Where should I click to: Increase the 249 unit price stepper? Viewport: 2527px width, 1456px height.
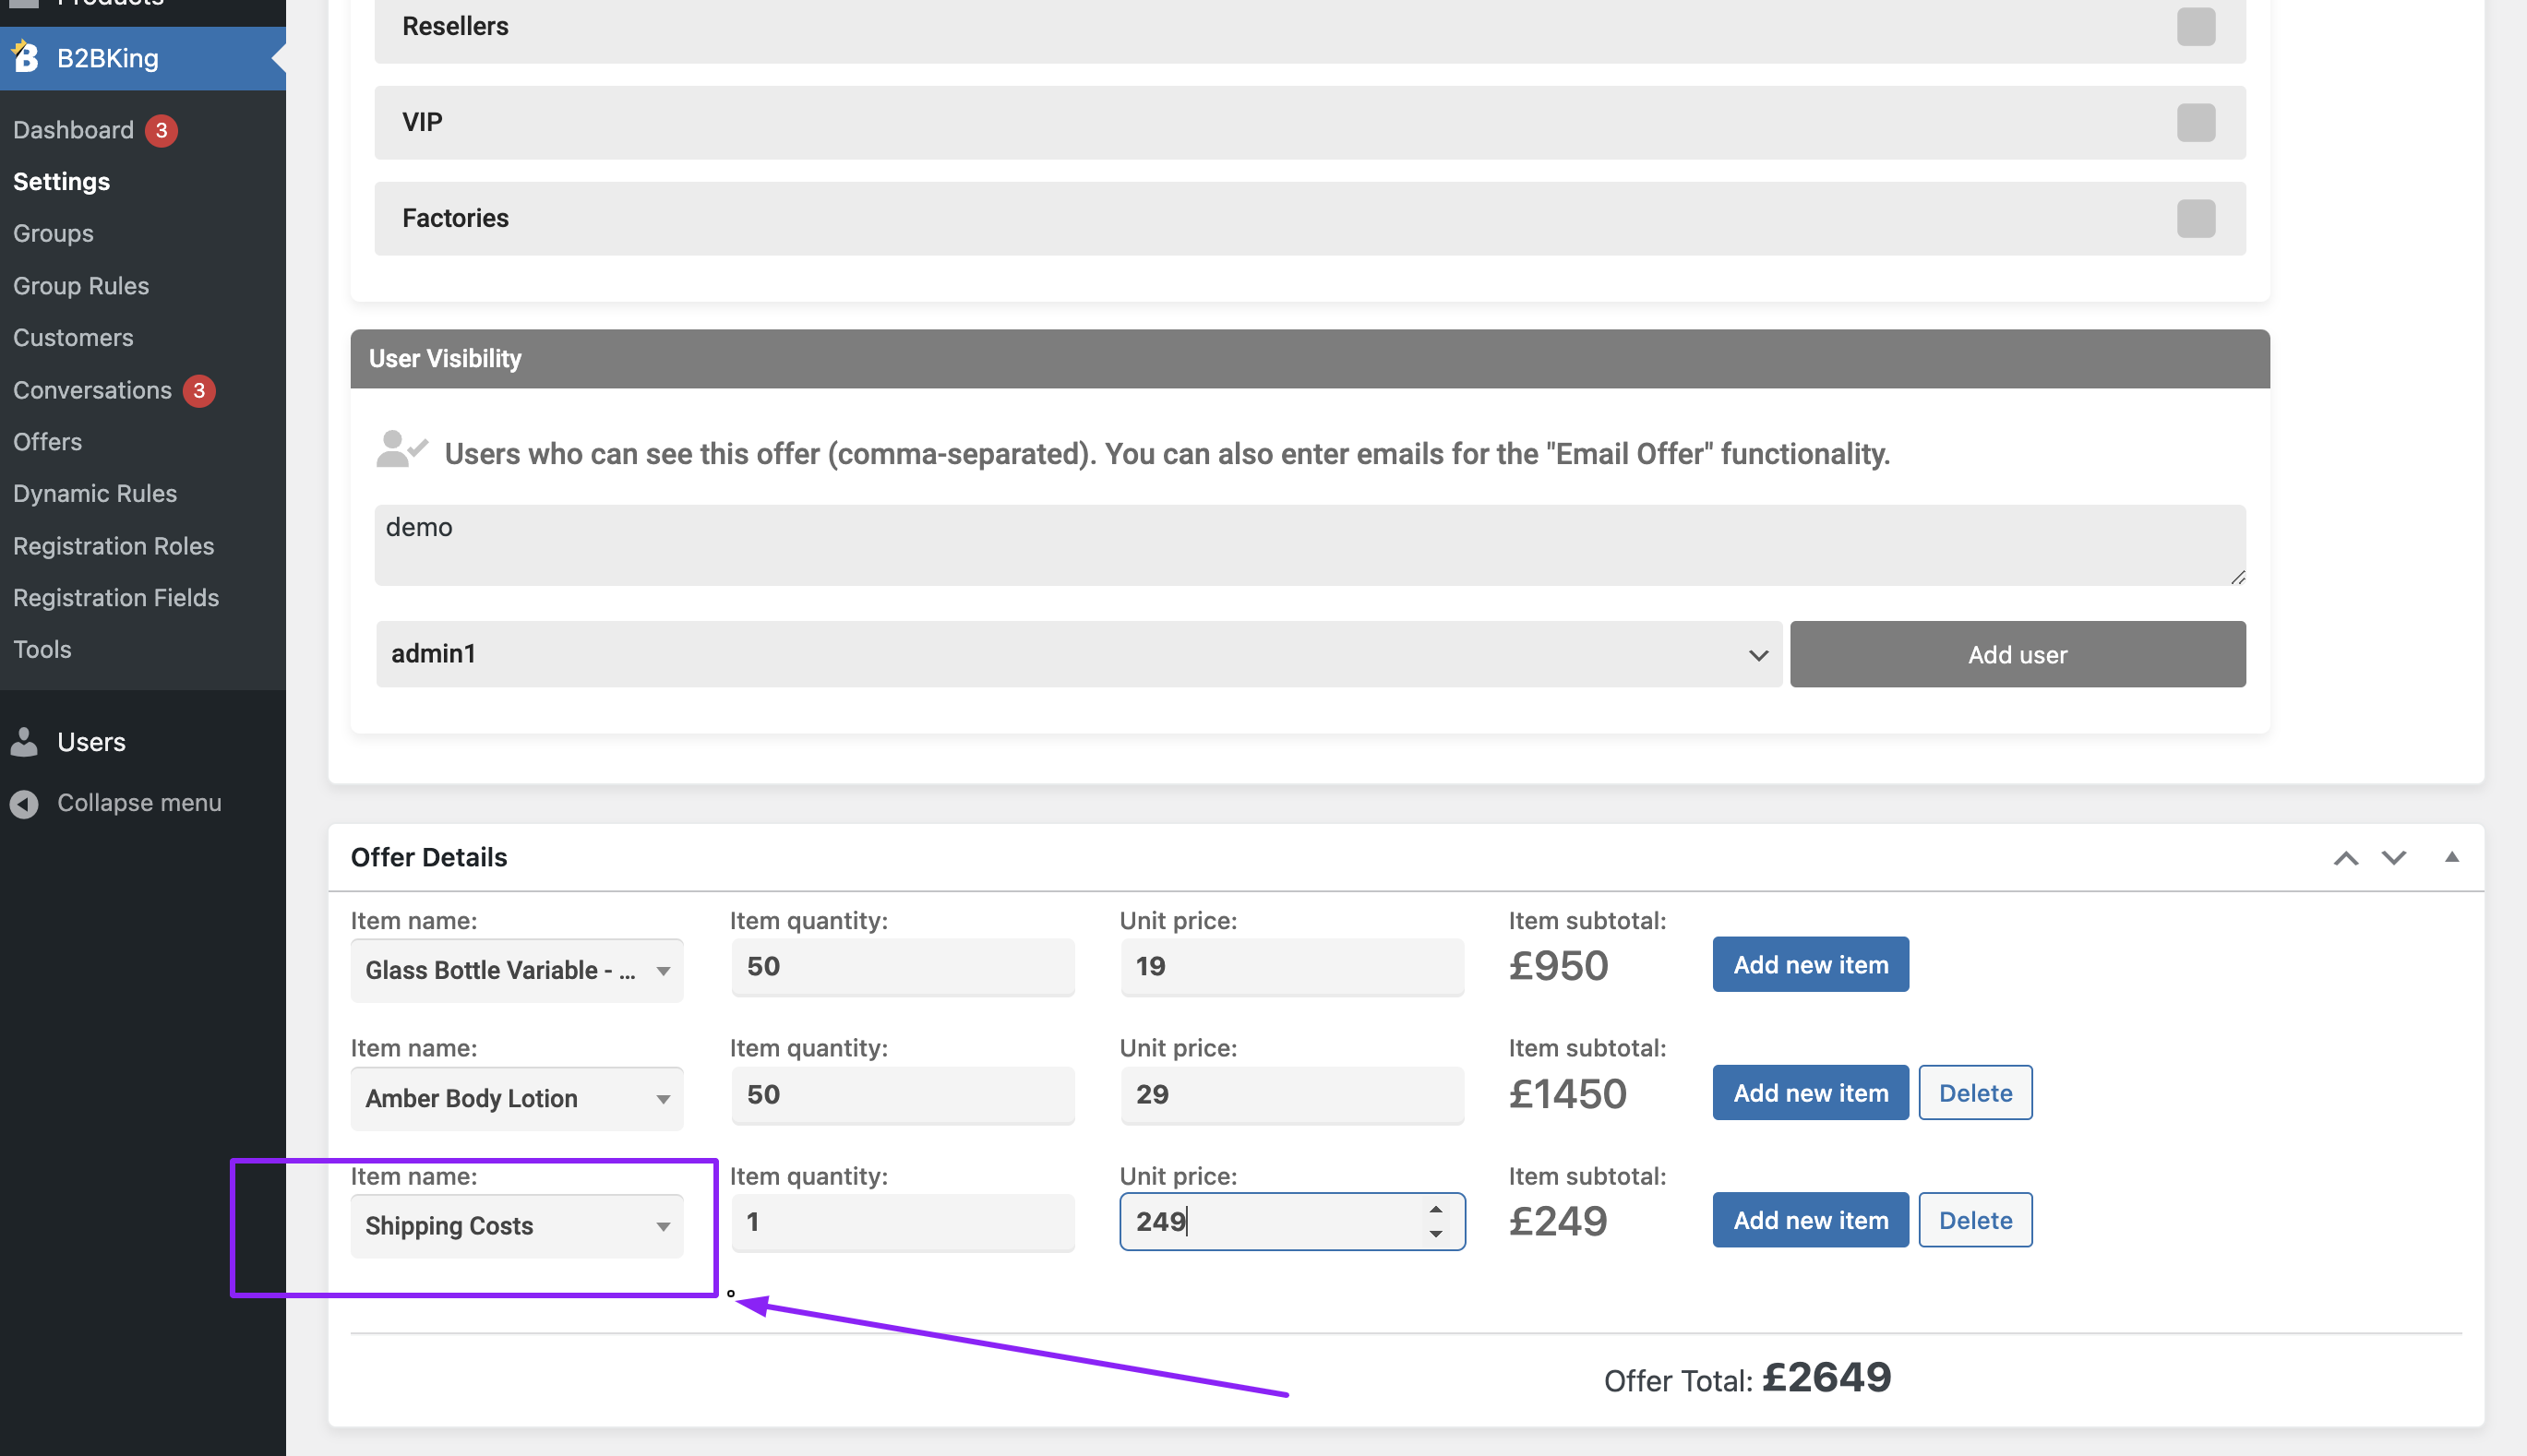tap(1436, 1210)
